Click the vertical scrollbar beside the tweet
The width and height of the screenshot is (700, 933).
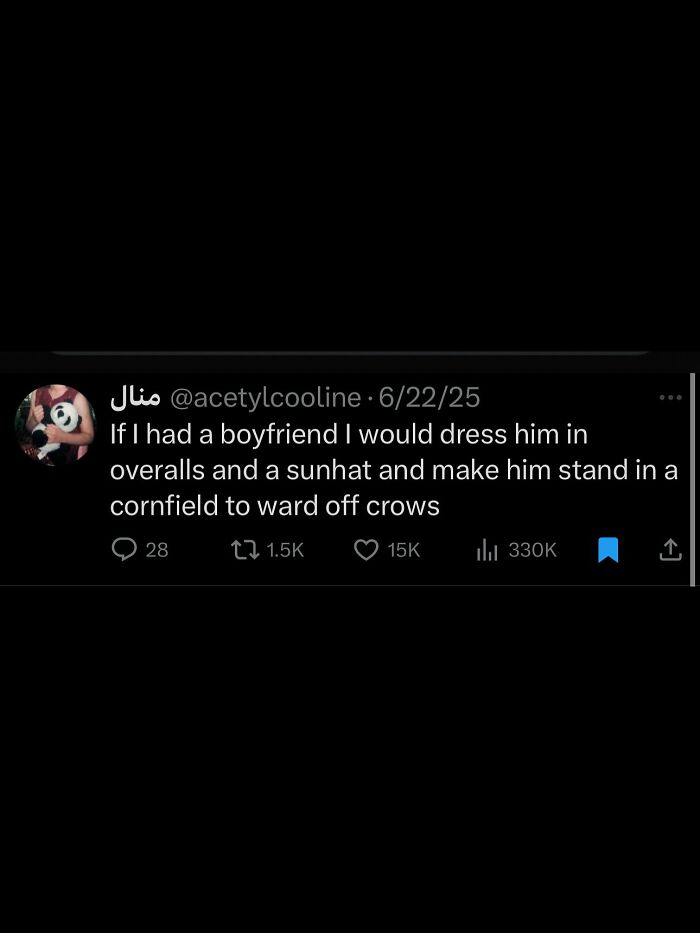click(692, 480)
